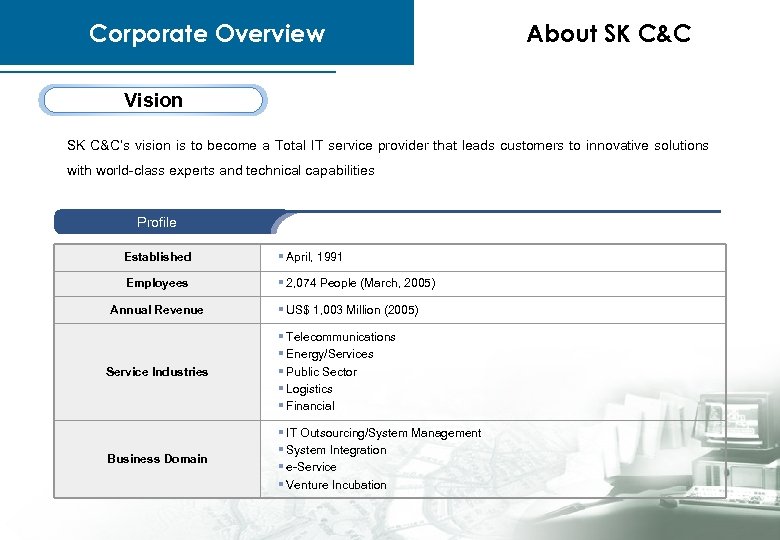Select the Service Industries row label
780x540 pixels.
pos(157,371)
